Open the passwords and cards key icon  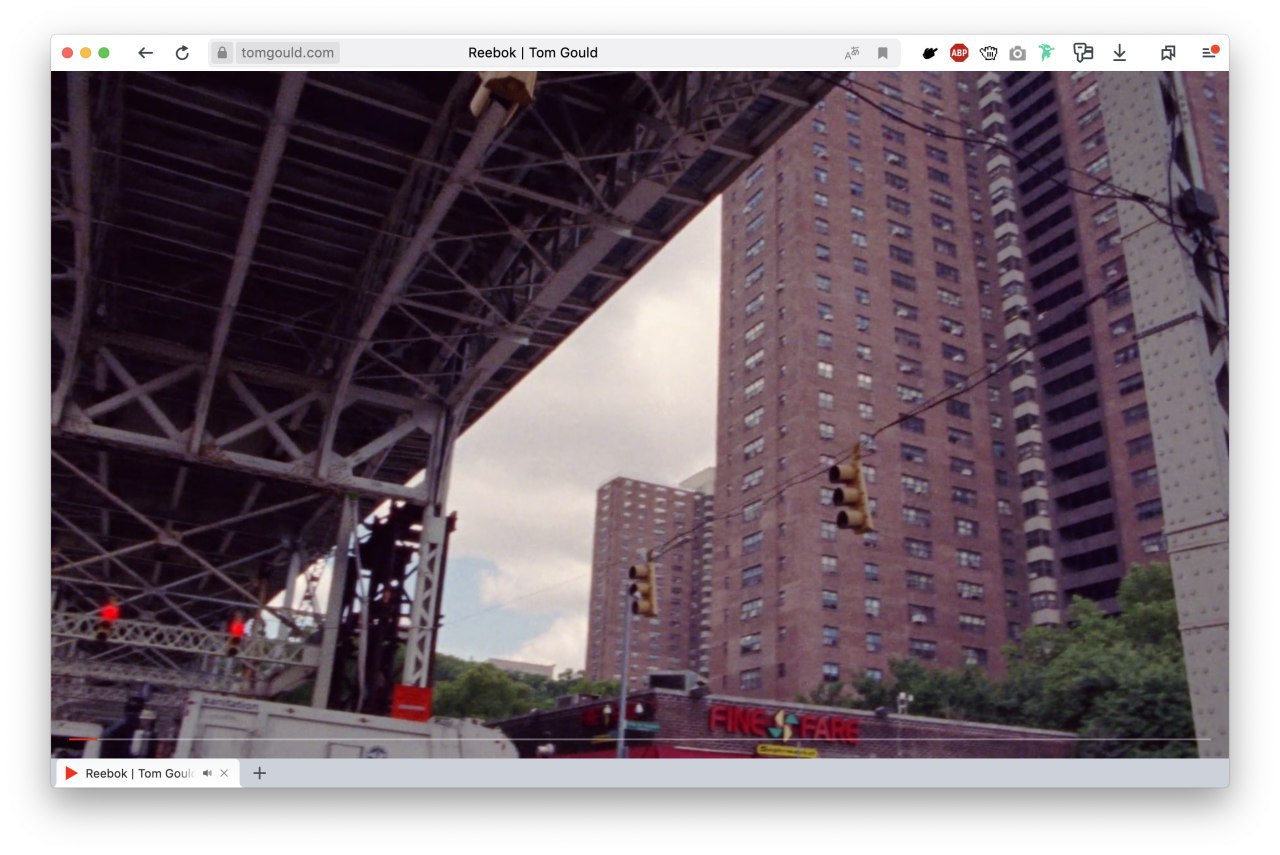coord(1083,53)
